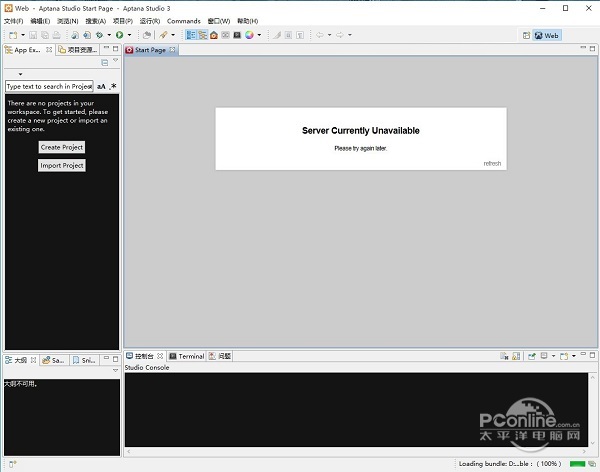Click the back navigation arrow icon

pyautogui.click(x=320, y=35)
